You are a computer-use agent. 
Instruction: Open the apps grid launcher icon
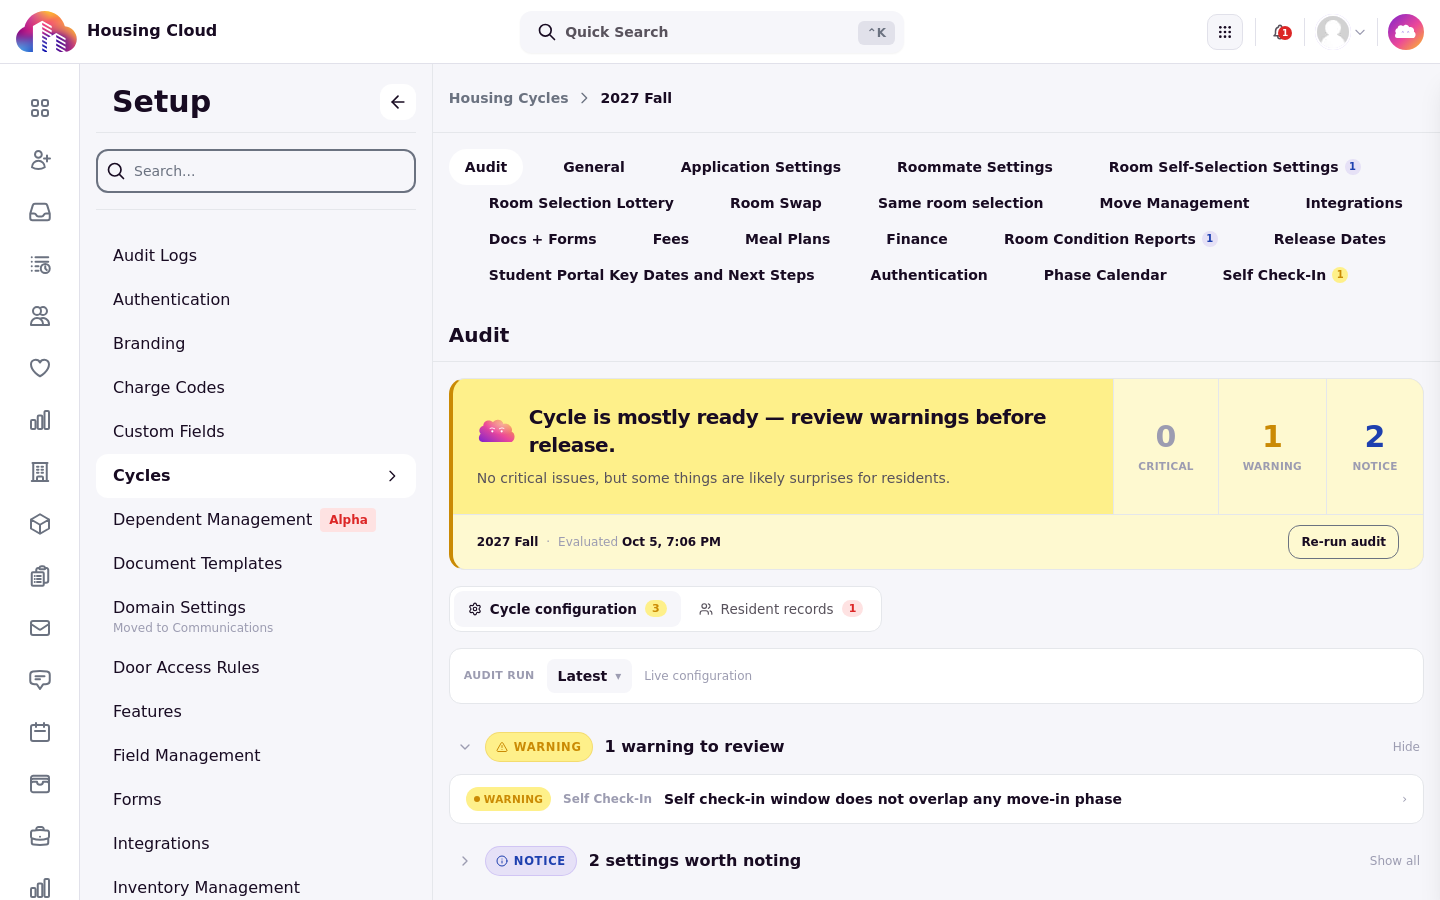point(1225,32)
